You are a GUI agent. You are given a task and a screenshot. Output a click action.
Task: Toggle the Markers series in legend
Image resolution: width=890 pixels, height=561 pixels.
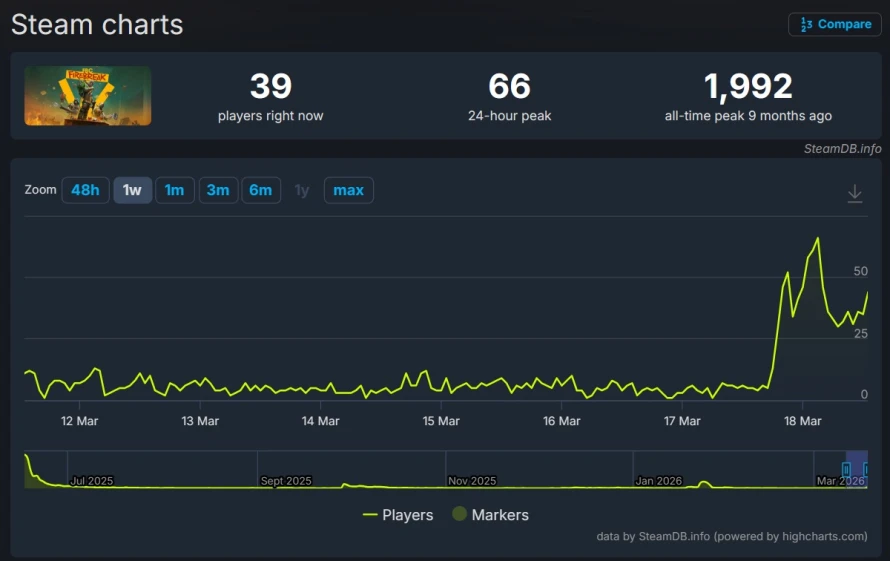490,515
